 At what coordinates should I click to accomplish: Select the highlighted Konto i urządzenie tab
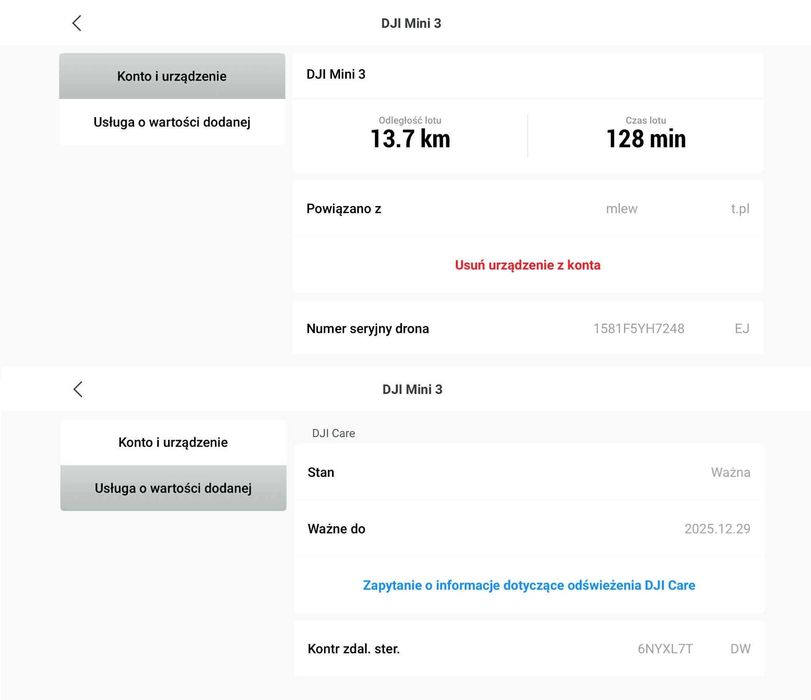pyautogui.click(x=172, y=76)
